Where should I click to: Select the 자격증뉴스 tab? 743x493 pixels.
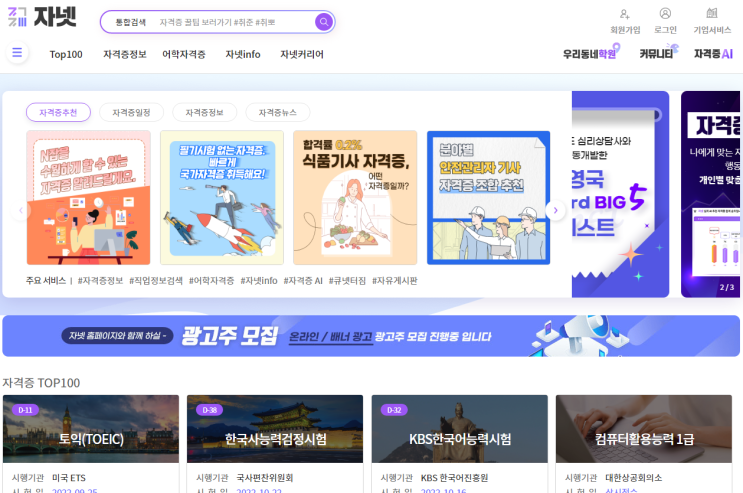coord(278,112)
